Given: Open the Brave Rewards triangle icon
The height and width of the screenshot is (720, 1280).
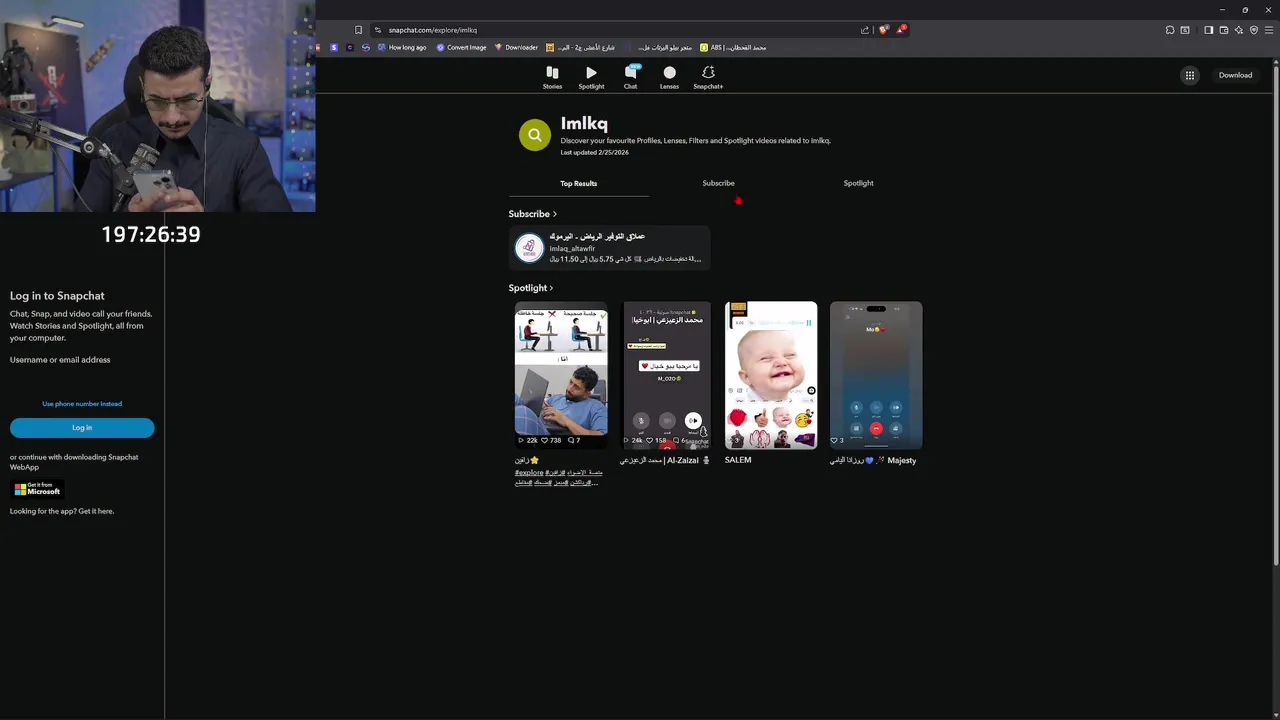Looking at the screenshot, I should pyautogui.click(x=900, y=30).
